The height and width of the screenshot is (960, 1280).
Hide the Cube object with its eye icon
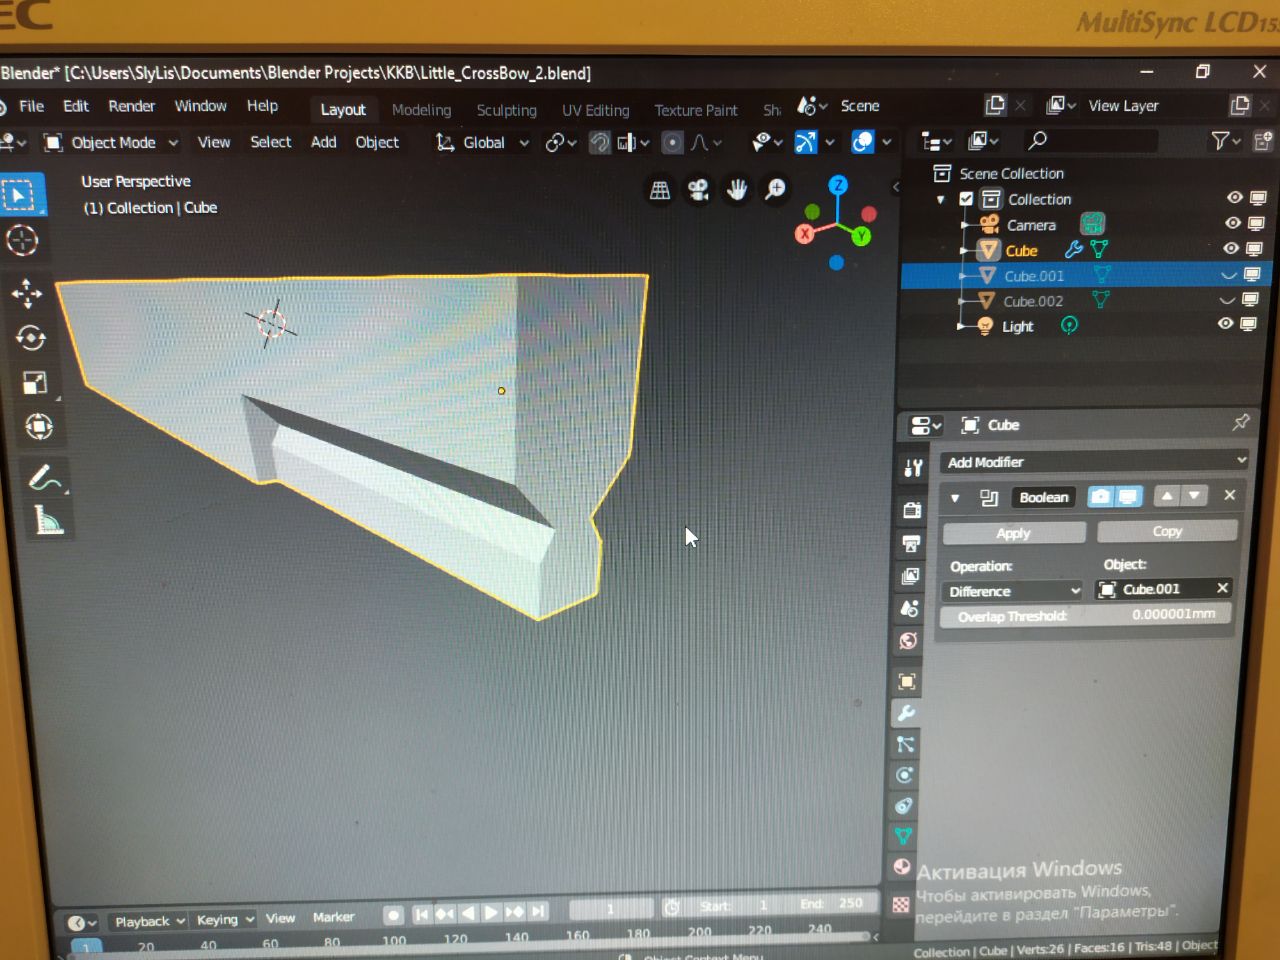tap(1231, 248)
